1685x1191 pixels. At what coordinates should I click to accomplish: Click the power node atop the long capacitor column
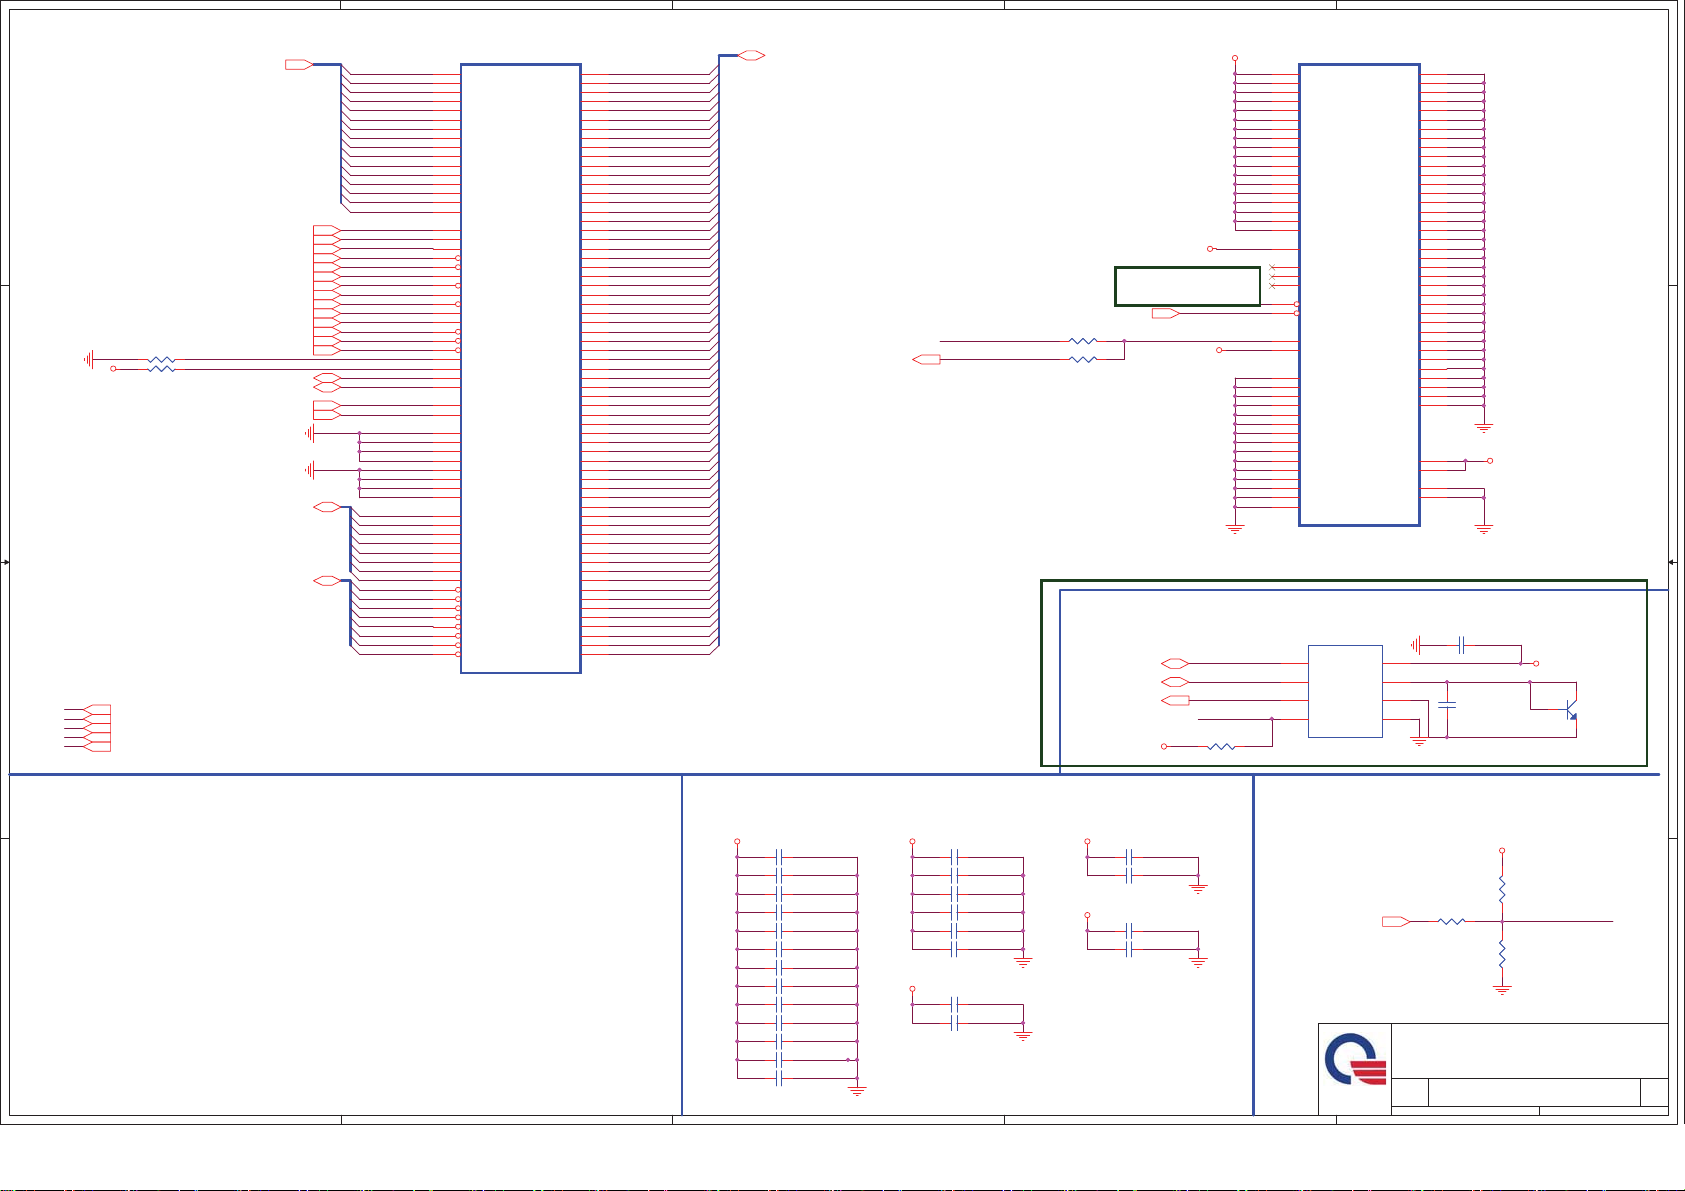(737, 841)
